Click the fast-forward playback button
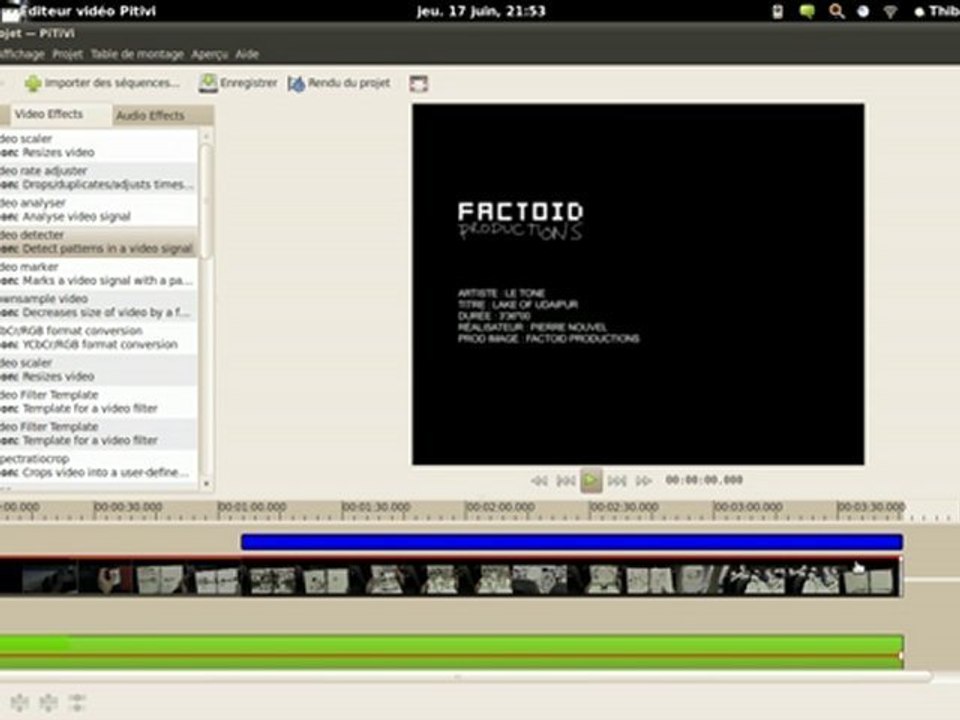 click(643, 481)
